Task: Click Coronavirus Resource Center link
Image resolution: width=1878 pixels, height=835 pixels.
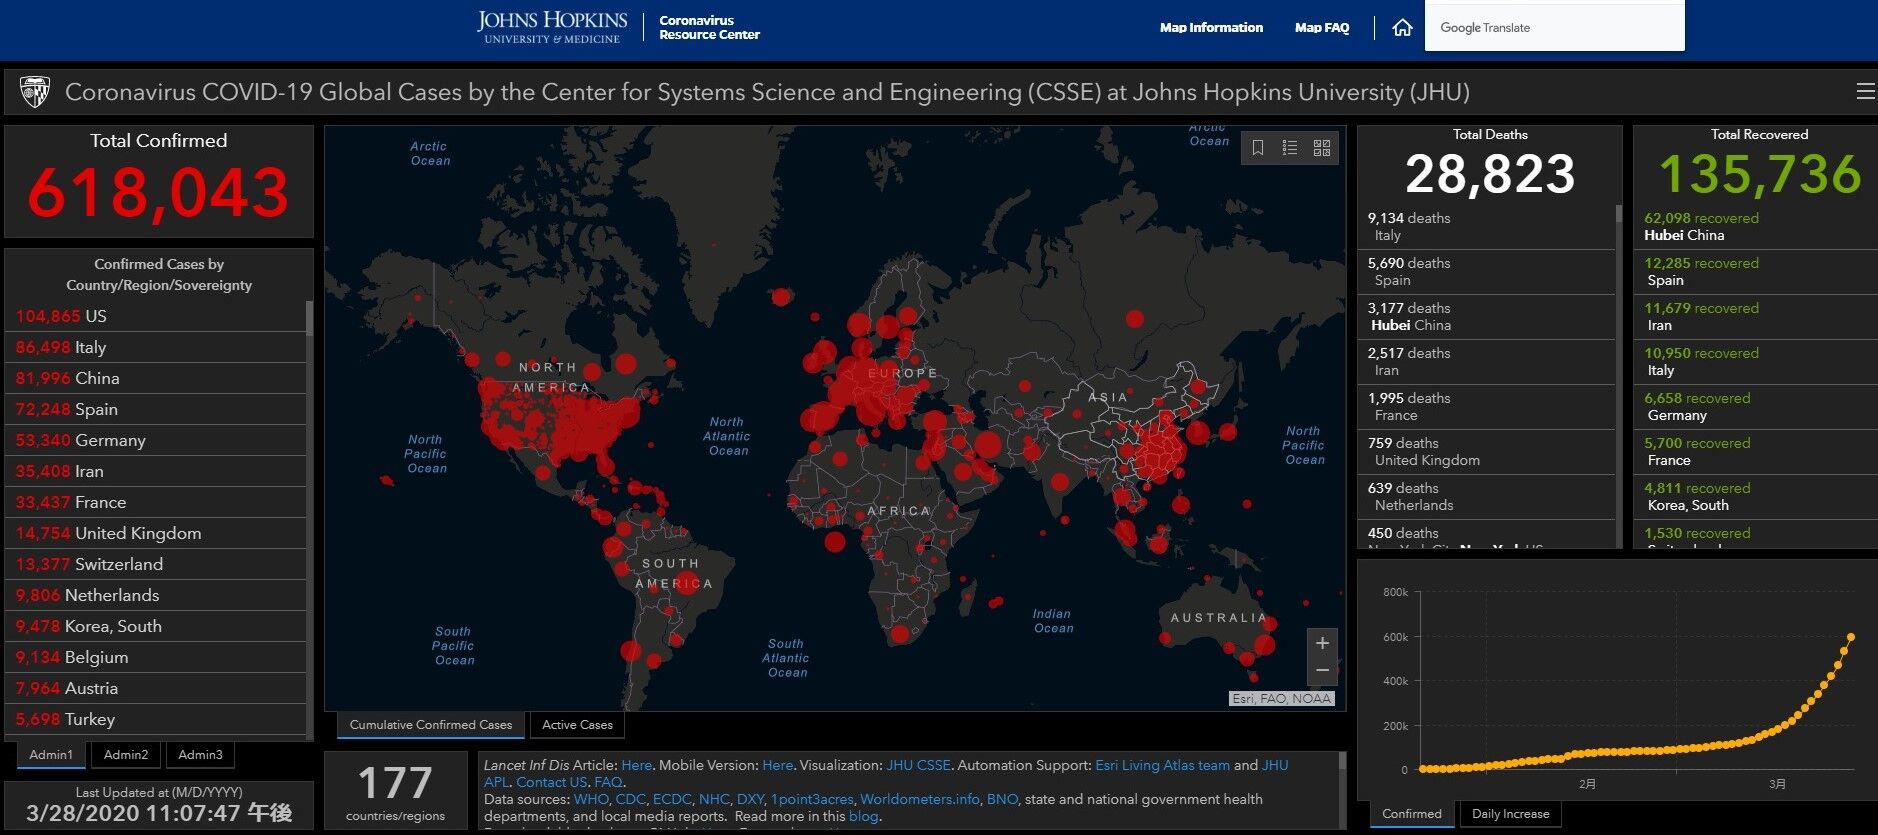Action: click(x=709, y=27)
